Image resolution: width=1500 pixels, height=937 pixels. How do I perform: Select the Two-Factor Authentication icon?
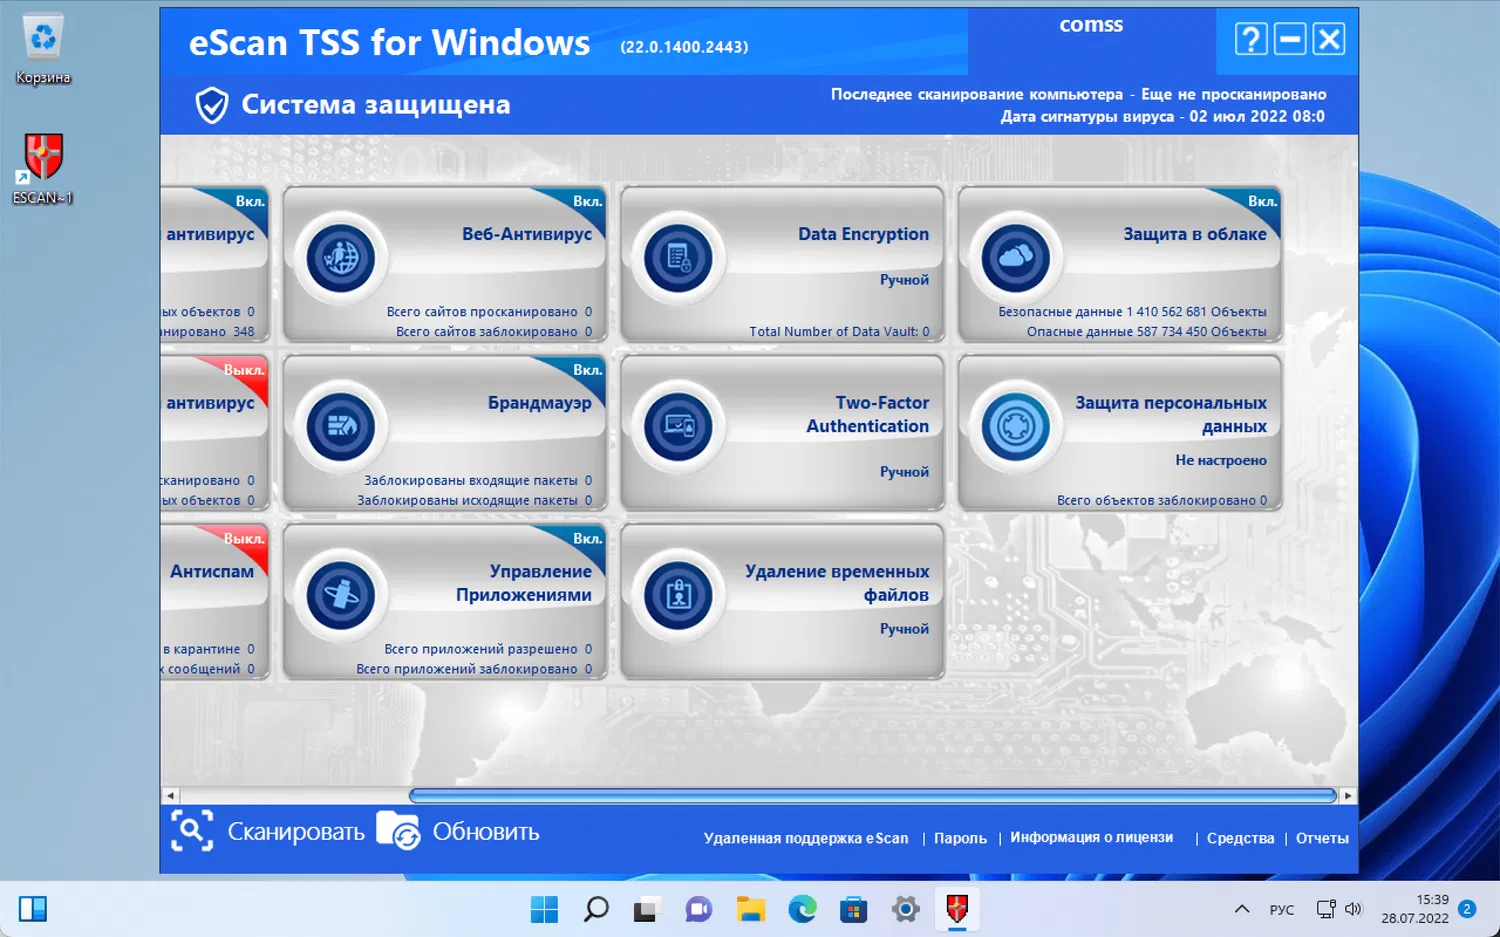click(x=678, y=427)
